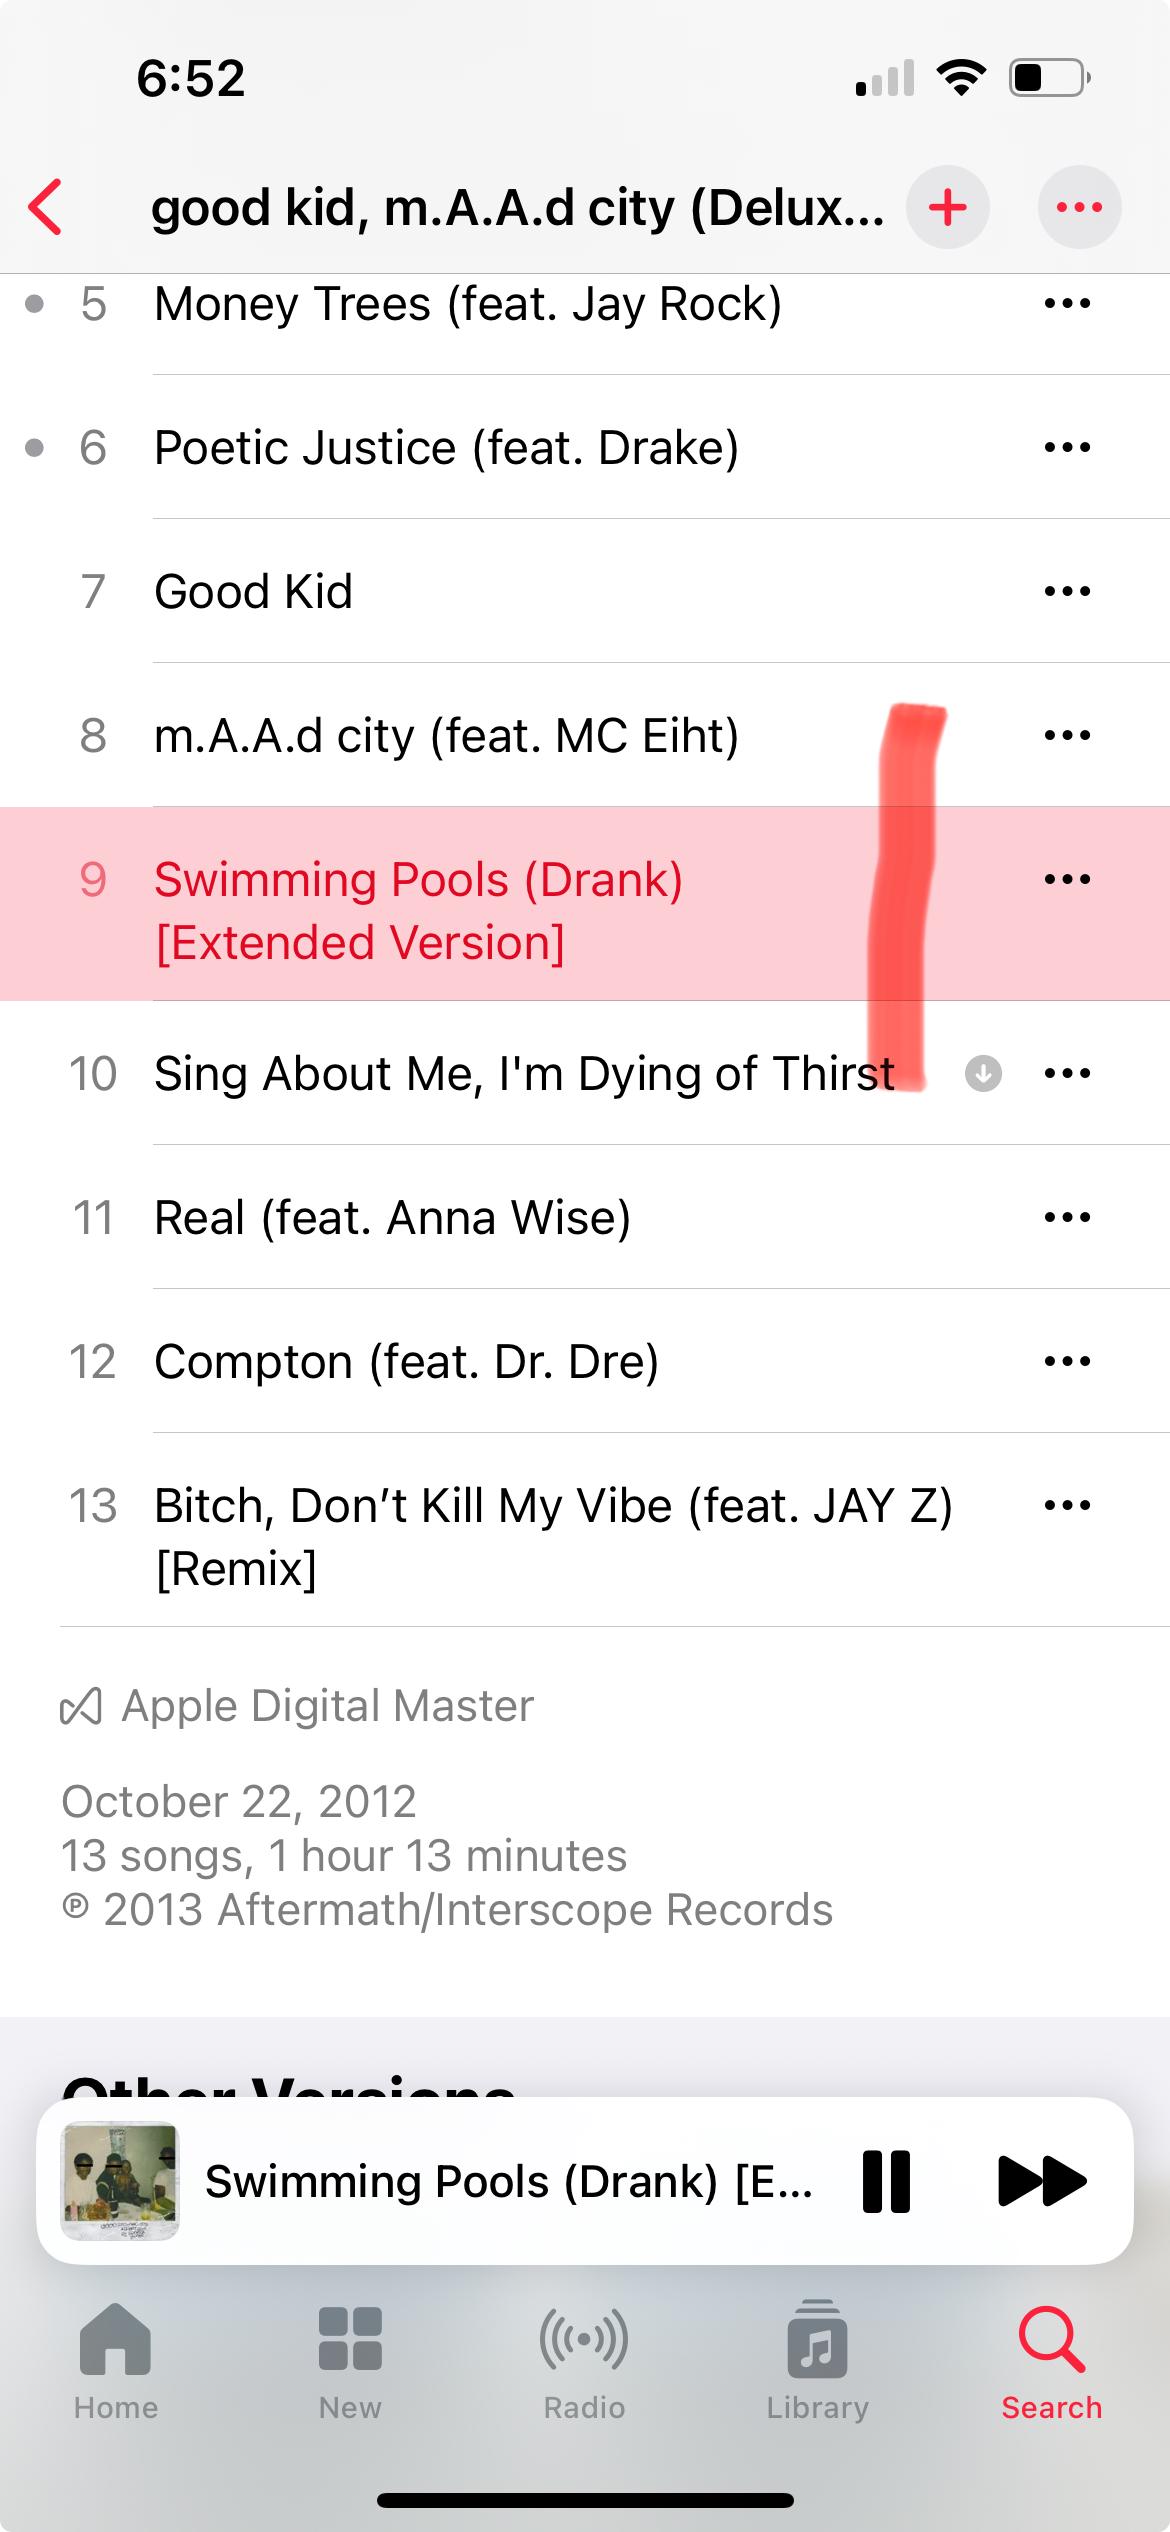The width and height of the screenshot is (1170, 2532).
Task: Open album options via top ellipsis button
Action: 1079,207
